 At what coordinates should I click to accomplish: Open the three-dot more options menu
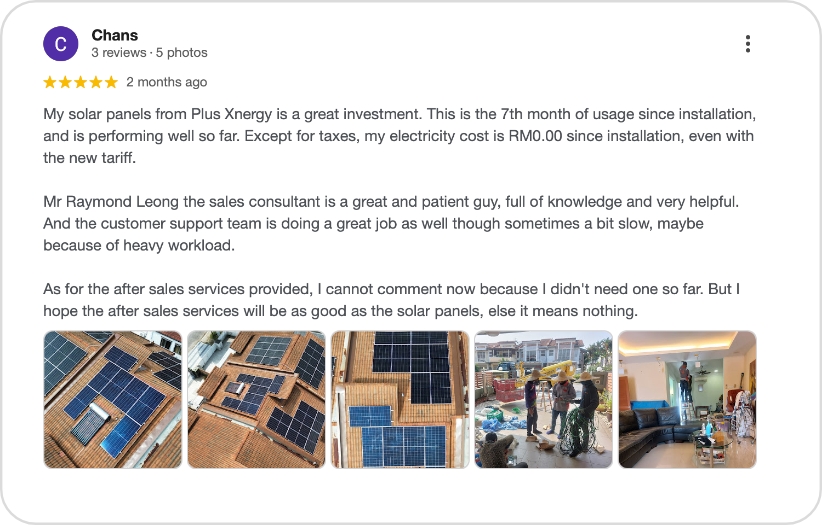(x=747, y=44)
